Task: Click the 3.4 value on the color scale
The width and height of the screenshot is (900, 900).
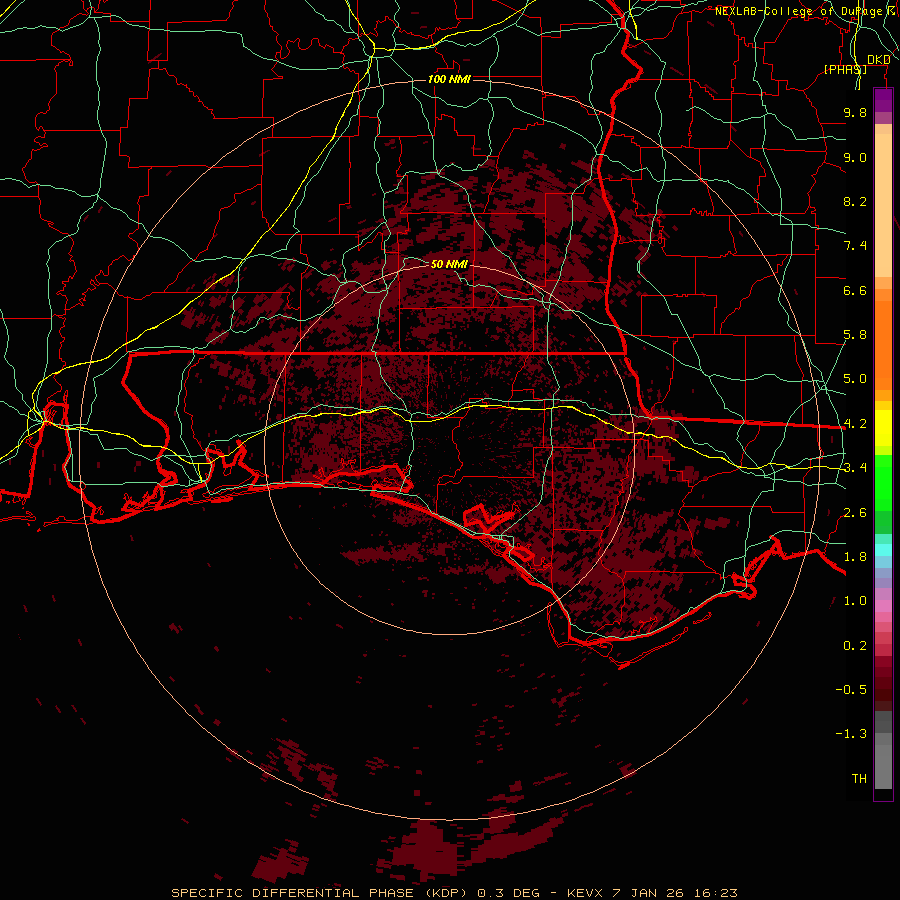Action: [x=855, y=468]
